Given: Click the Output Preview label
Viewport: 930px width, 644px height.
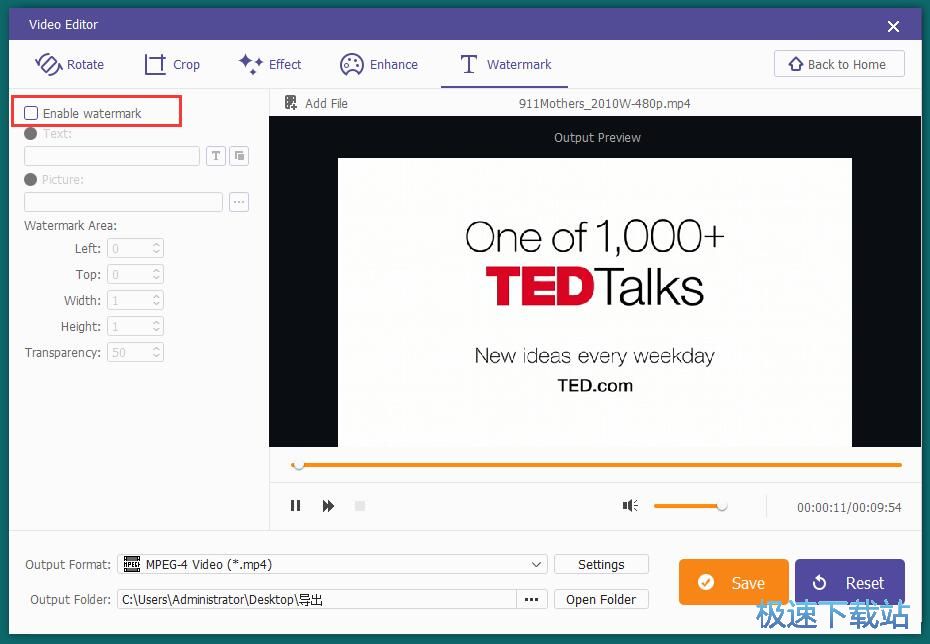Looking at the screenshot, I should pos(597,138).
